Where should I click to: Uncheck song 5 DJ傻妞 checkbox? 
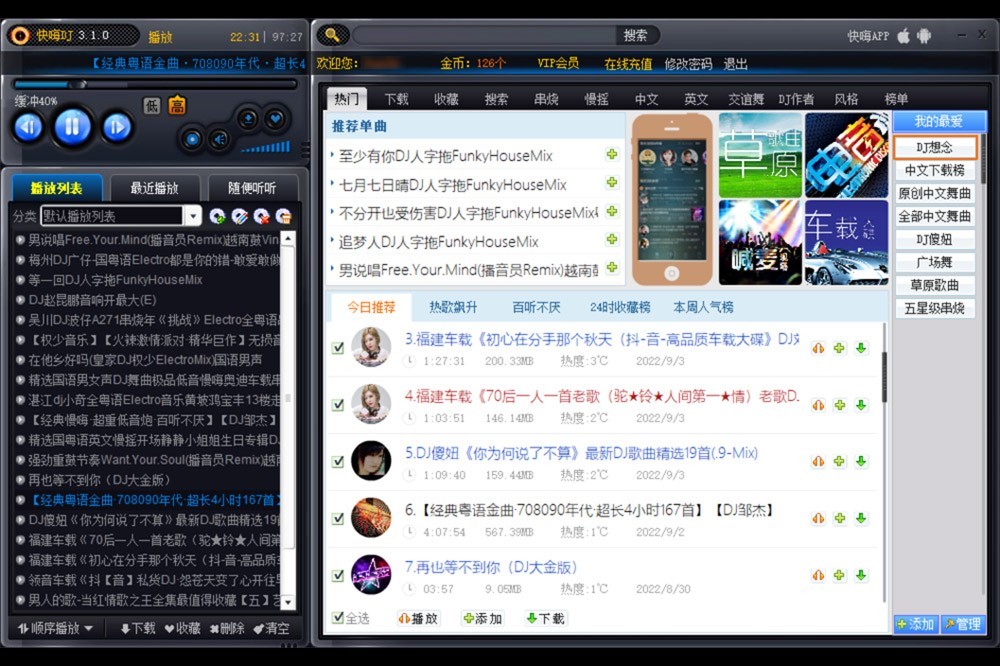(338, 461)
